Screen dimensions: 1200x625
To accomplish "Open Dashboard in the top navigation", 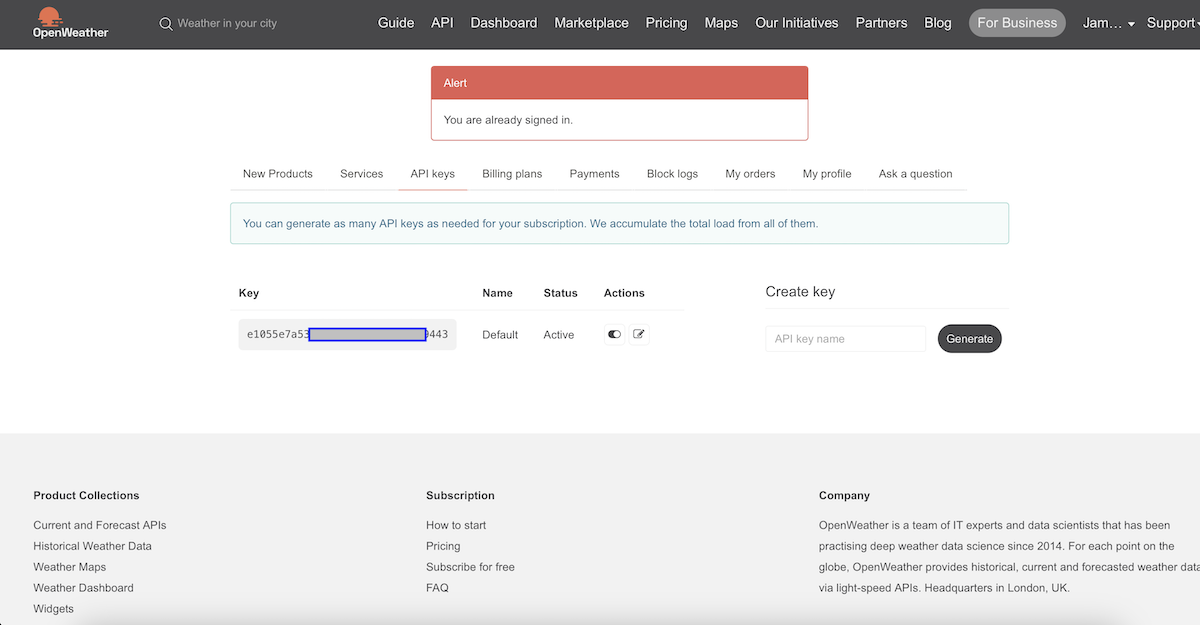I will click(504, 23).
